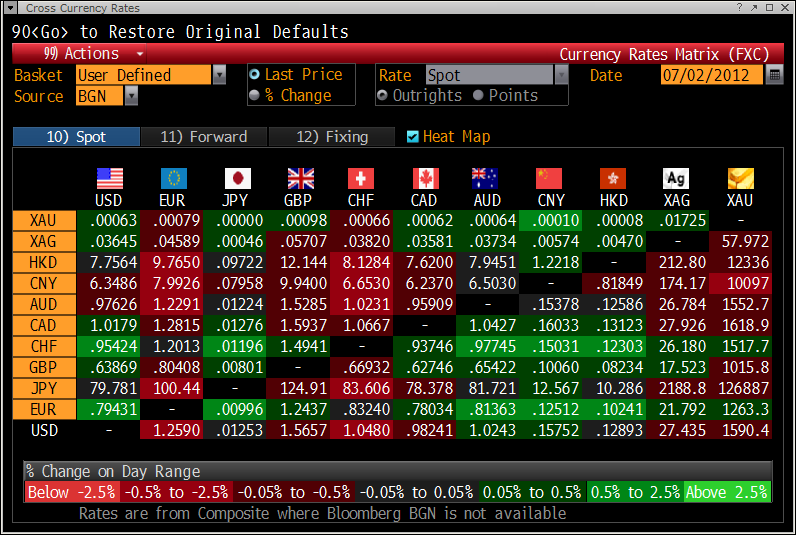Open the 99) Actions menu

(x=95, y=54)
